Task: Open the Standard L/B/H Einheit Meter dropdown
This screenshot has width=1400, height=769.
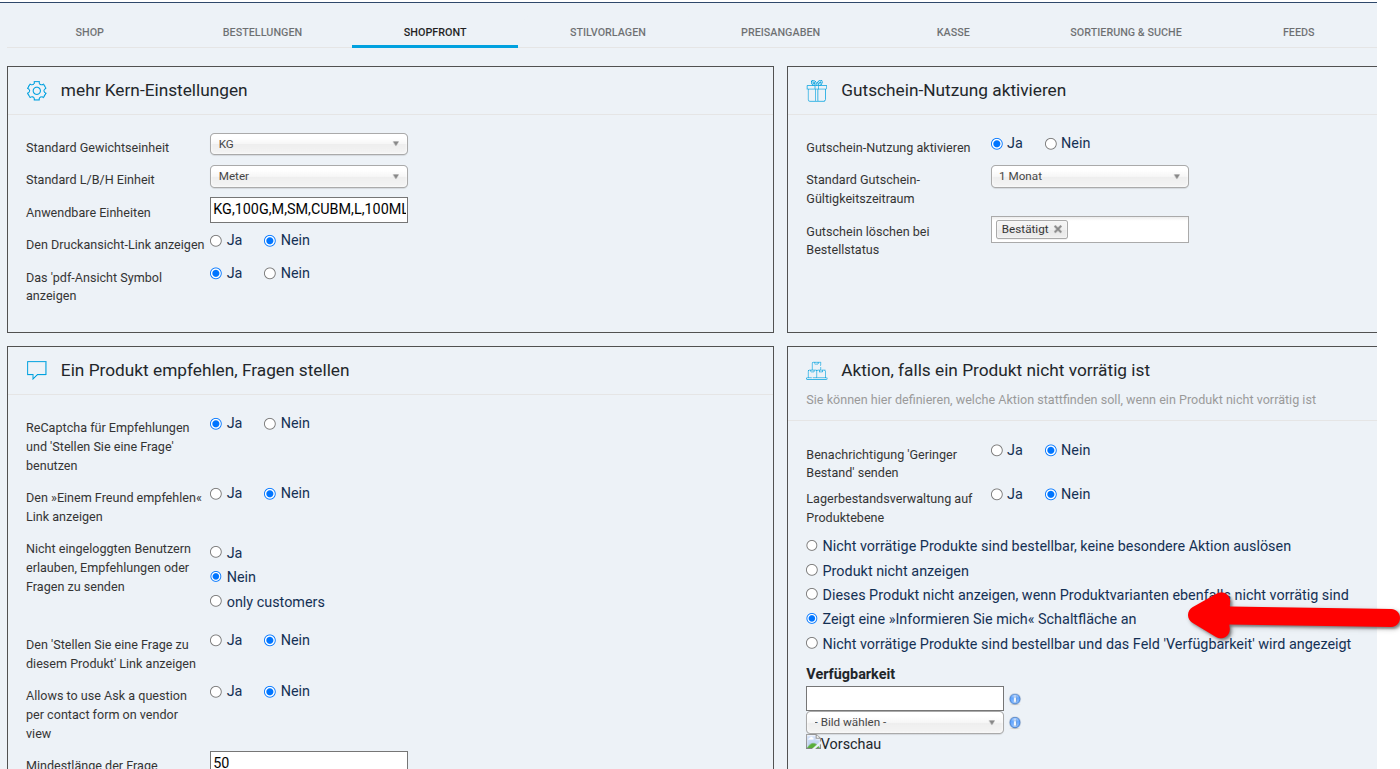Action: pos(308,176)
